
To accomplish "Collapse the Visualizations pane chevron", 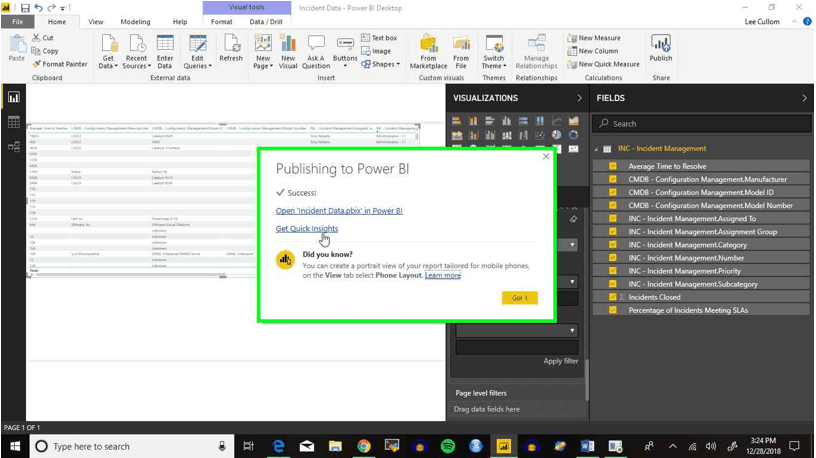I will click(x=579, y=98).
